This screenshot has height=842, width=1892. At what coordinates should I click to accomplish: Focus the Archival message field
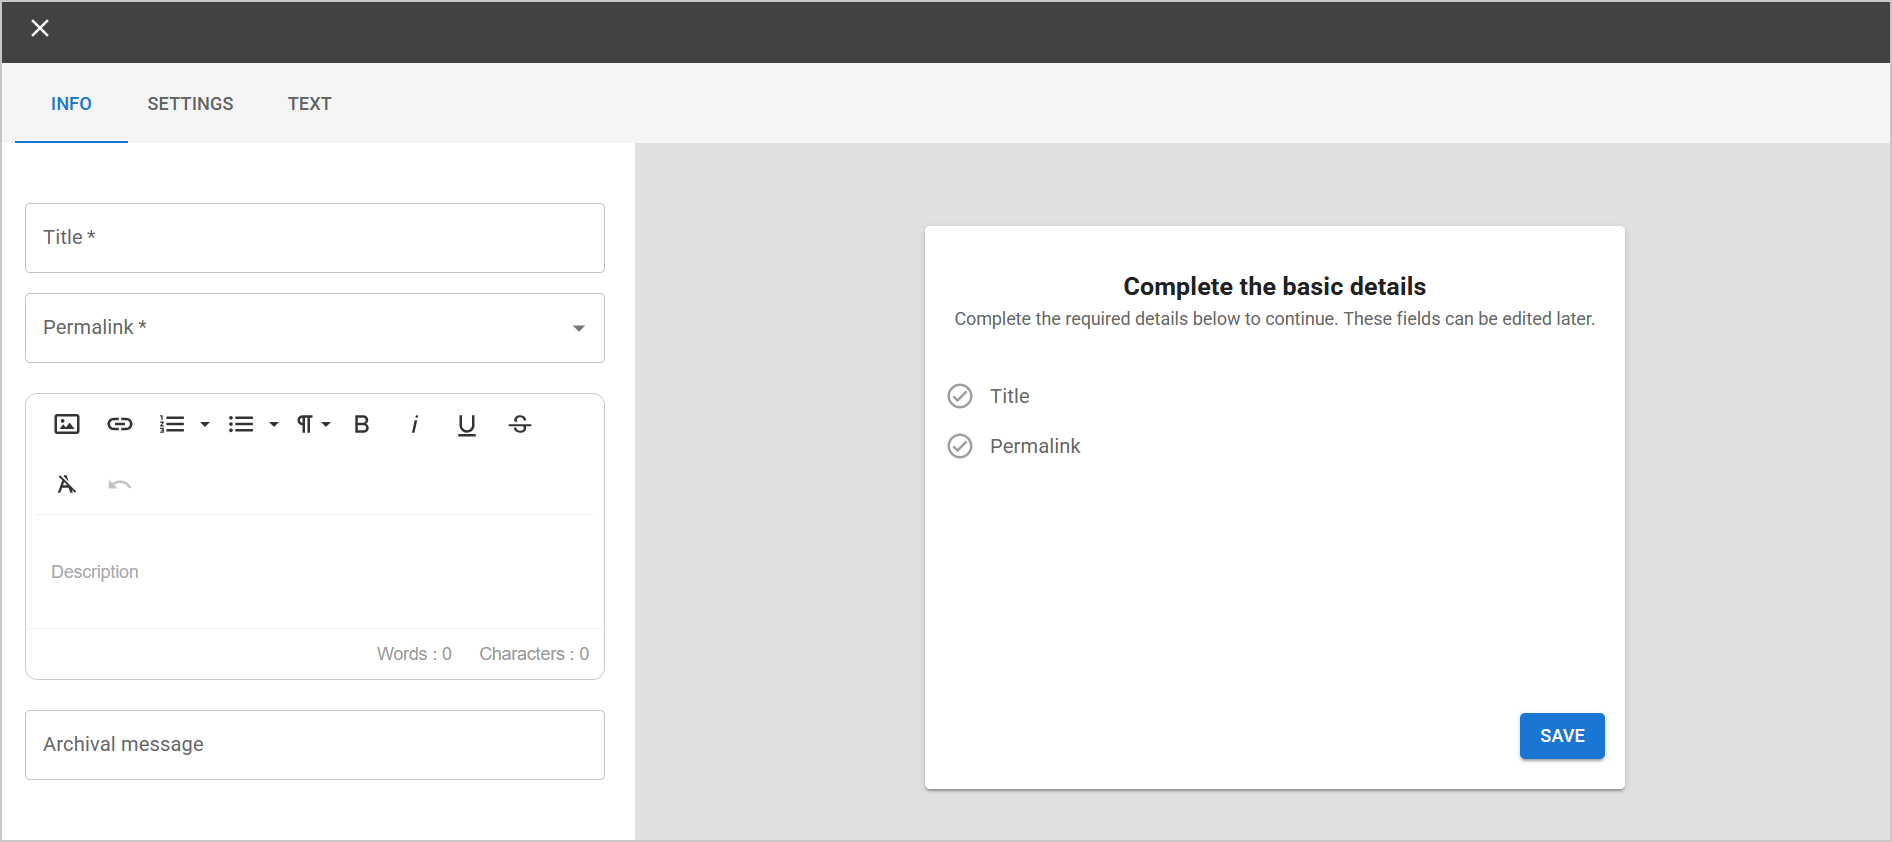click(x=315, y=745)
